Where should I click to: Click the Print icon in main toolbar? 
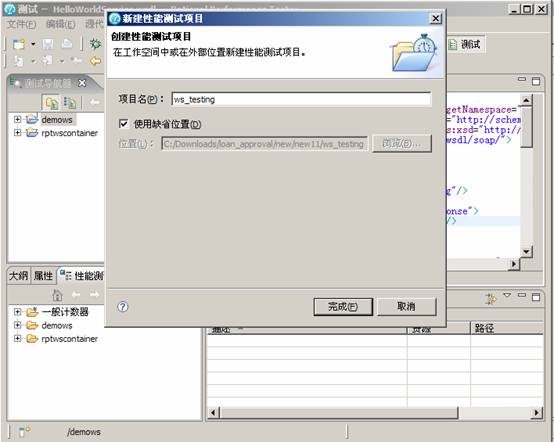coord(67,44)
